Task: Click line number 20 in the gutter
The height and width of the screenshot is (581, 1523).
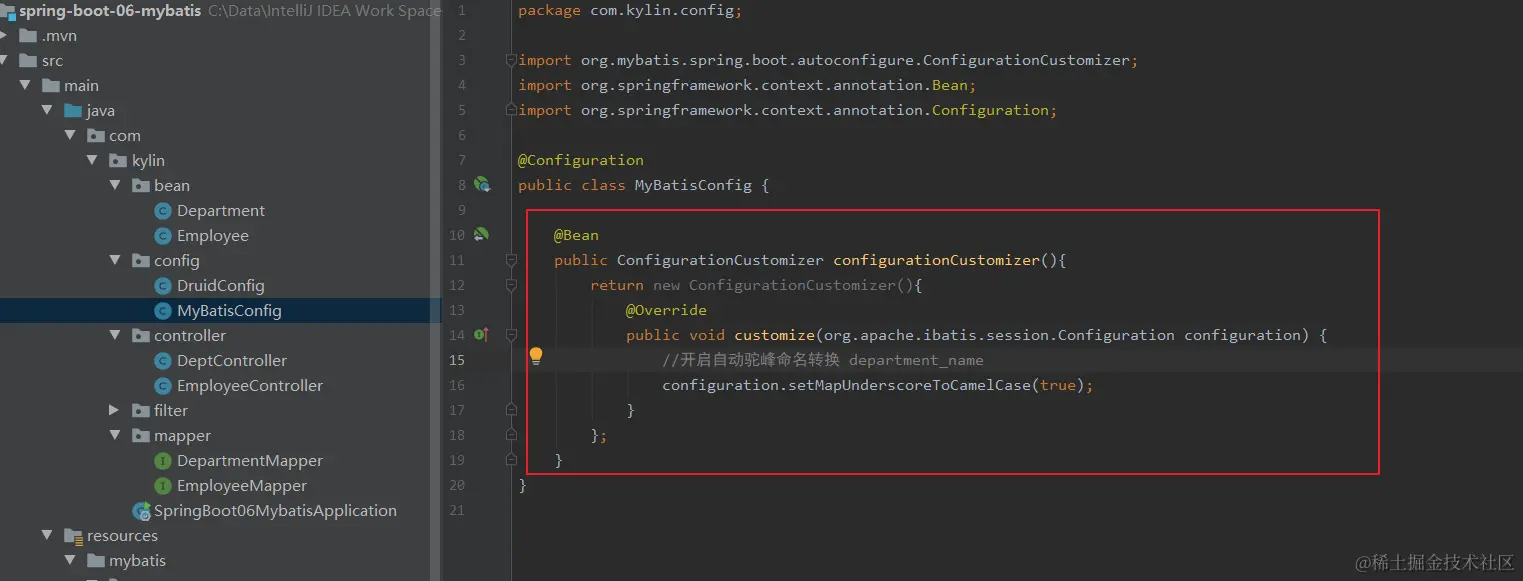Action: (x=457, y=485)
